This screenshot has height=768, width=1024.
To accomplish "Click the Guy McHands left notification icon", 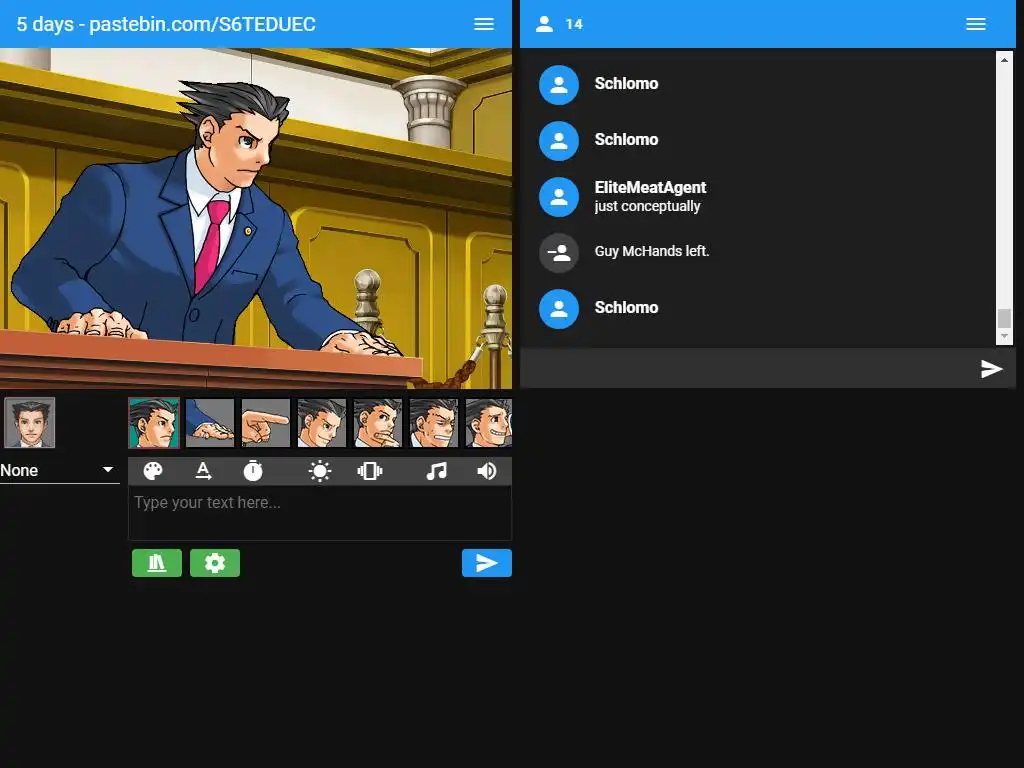I will point(558,253).
